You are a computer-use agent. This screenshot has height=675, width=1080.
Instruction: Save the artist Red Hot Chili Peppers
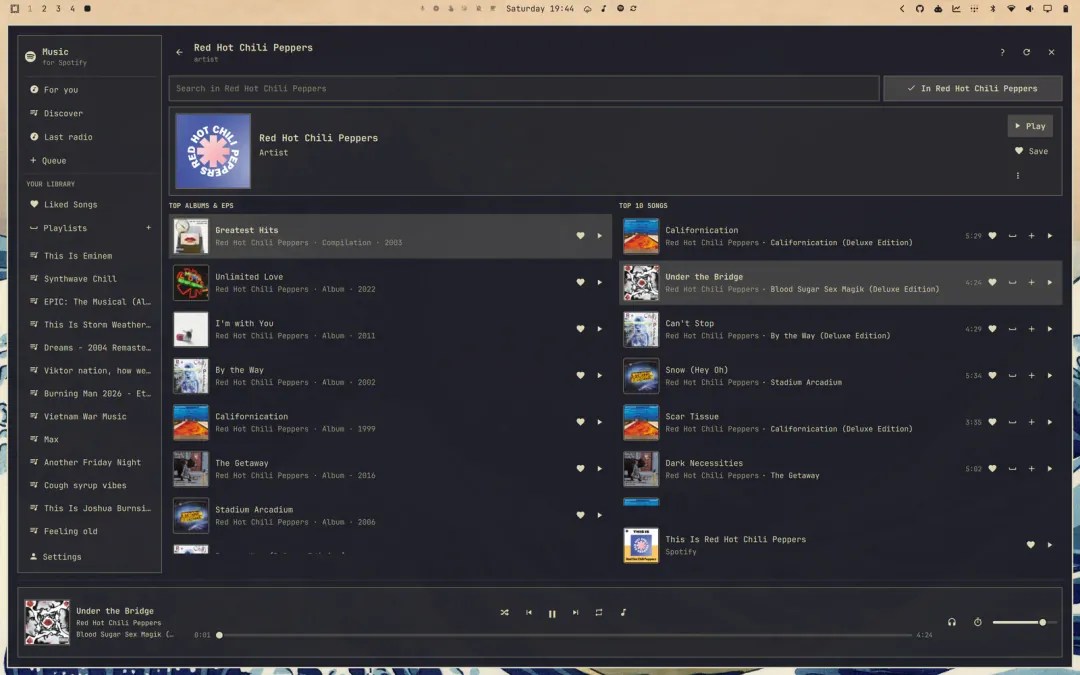(x=1031, y=151)
